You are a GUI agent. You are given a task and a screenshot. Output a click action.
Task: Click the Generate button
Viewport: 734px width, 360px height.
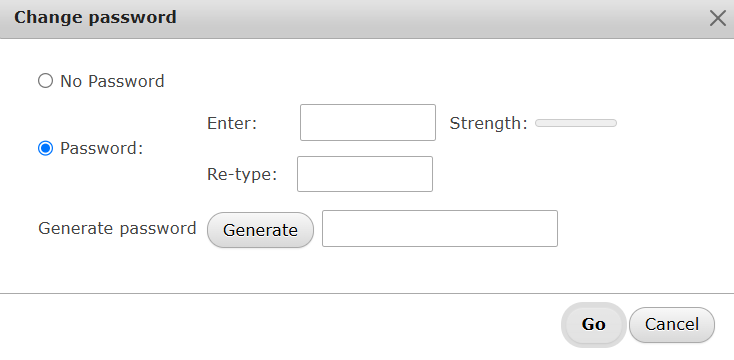pos(260,230)
